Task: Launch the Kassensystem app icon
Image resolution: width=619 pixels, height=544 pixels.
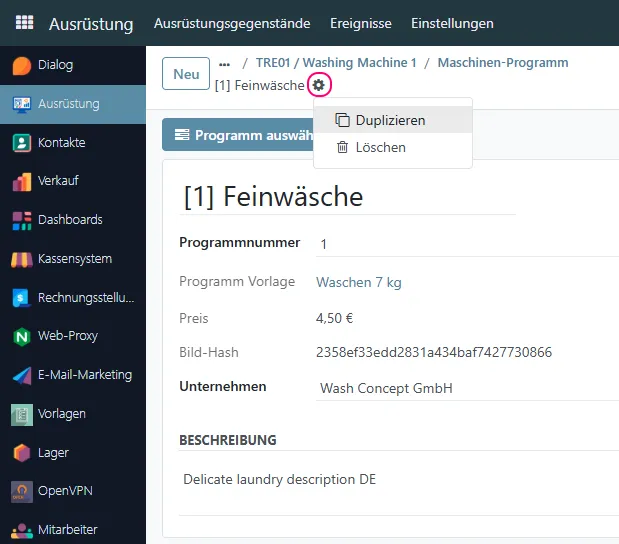Action: click(22, 259)
